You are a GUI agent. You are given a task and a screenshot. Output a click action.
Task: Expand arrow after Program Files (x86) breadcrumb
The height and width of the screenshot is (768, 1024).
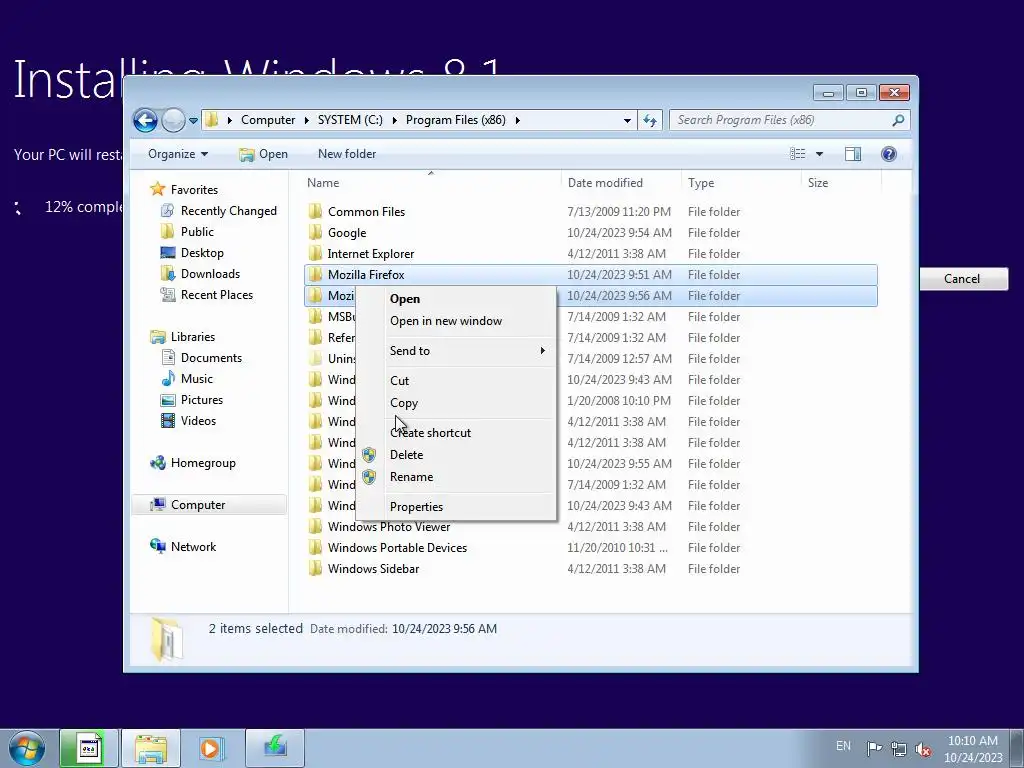(x=517, y=120)
